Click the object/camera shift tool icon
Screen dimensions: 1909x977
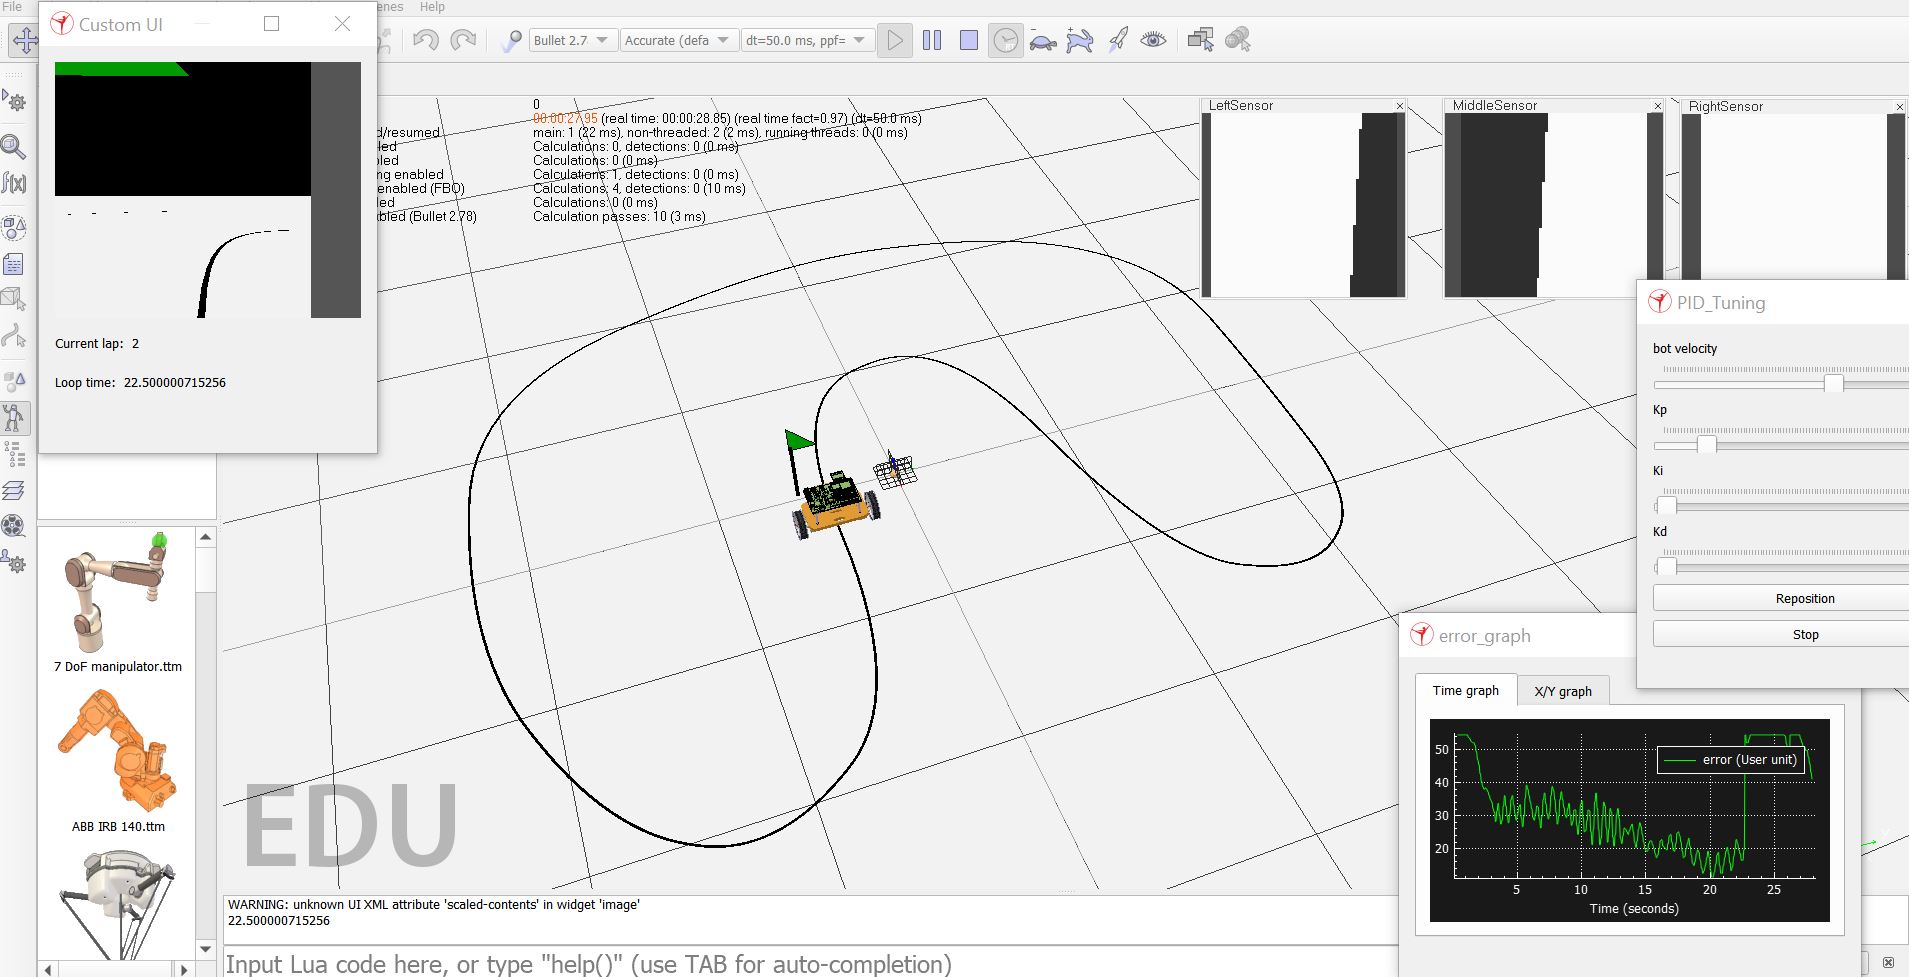(x=23, y=40)
